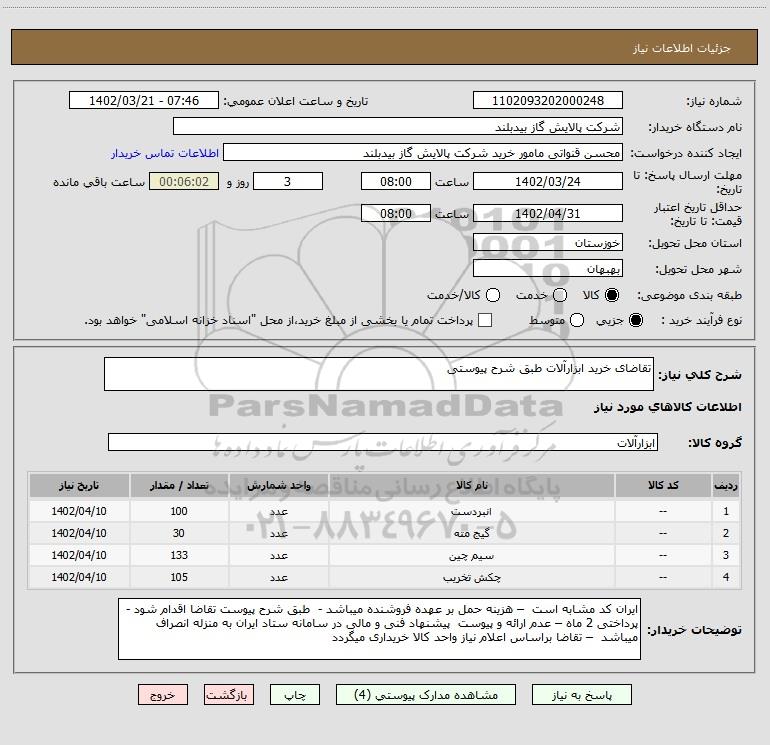
Task: Click the response deadline date 1402/03/24
Action: click(548, 181)
